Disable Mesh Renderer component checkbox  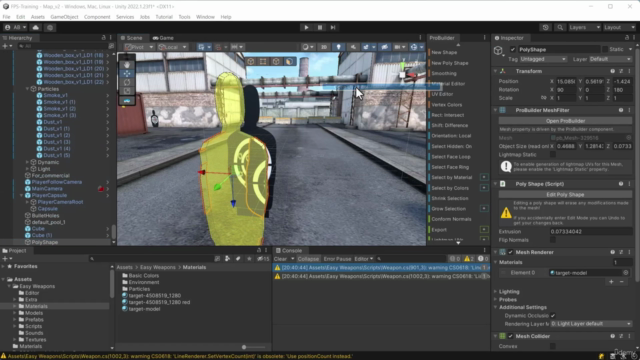[510, 252]
